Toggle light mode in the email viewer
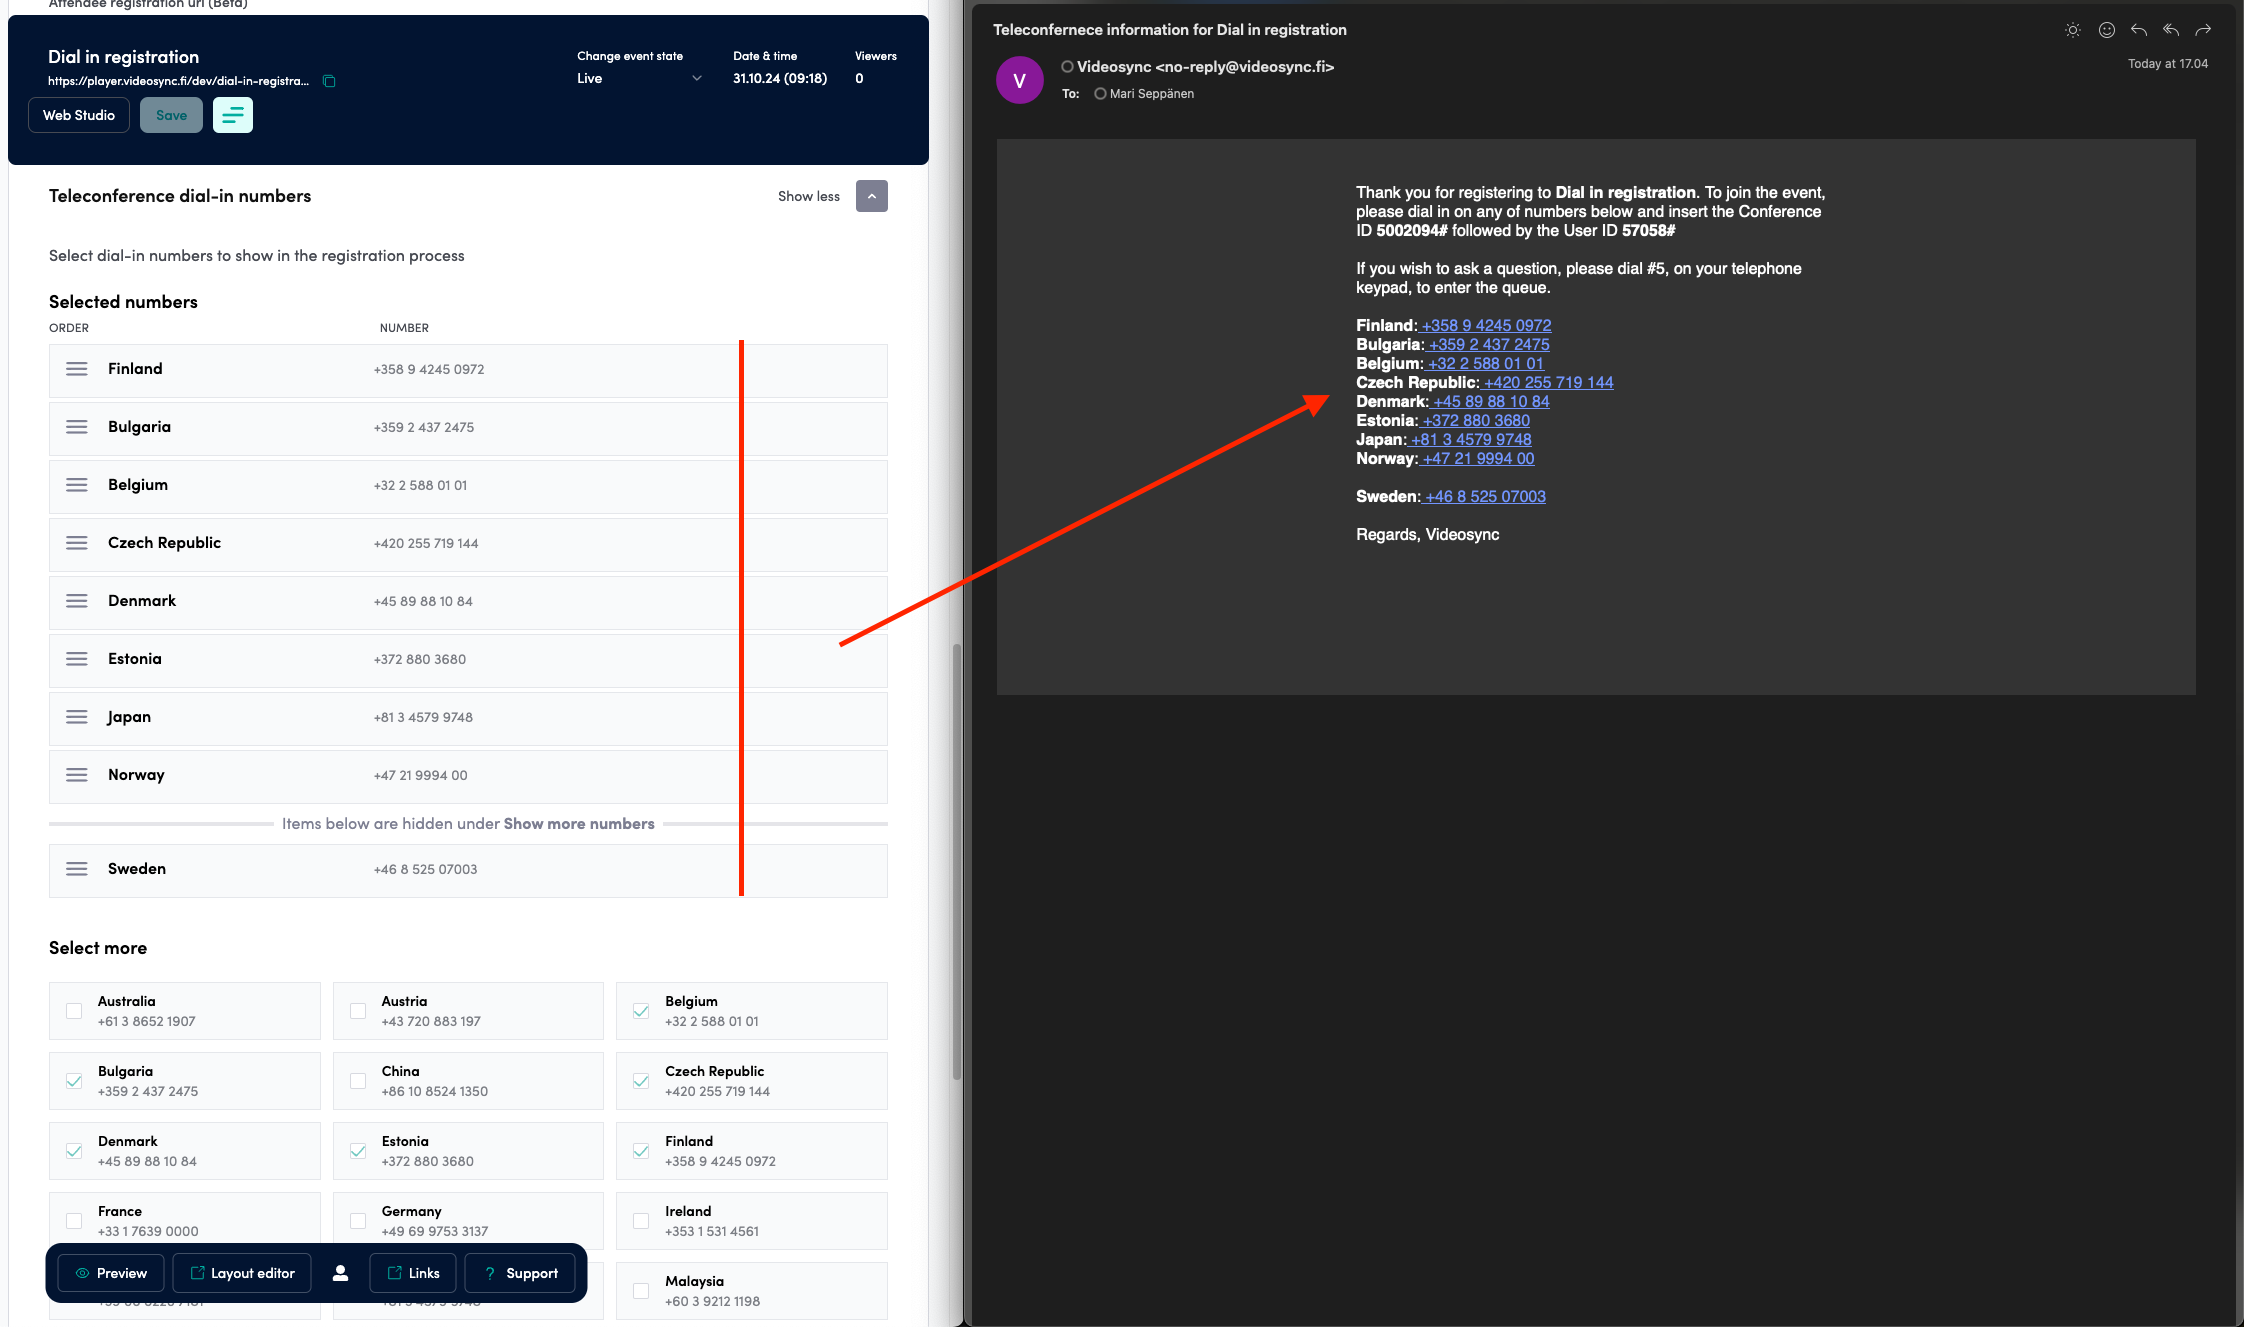Image resolution: width=2244 pixels, height=1327 pixels. [2073, 30]
